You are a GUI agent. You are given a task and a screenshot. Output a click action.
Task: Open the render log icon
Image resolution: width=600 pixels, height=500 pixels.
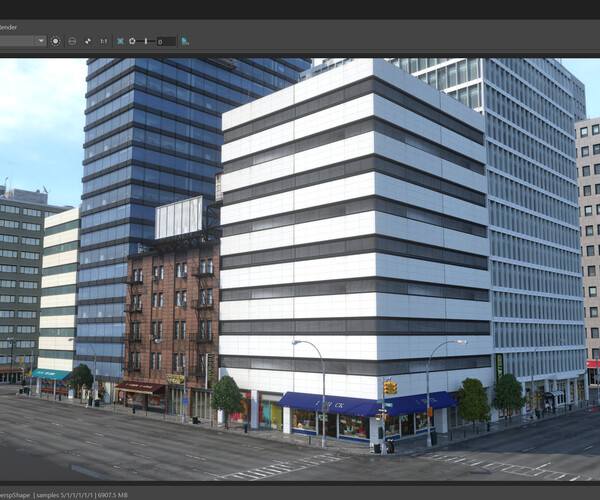click(185, 41)
